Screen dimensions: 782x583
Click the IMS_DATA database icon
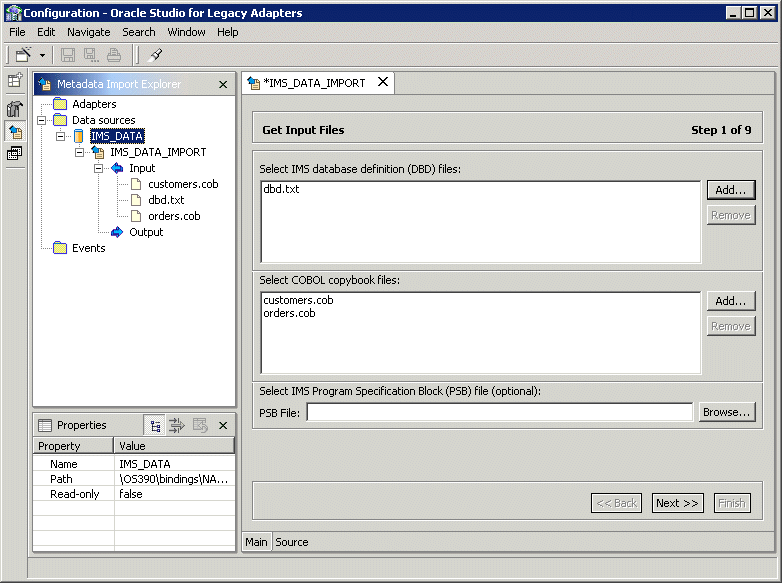pos(79,136)
